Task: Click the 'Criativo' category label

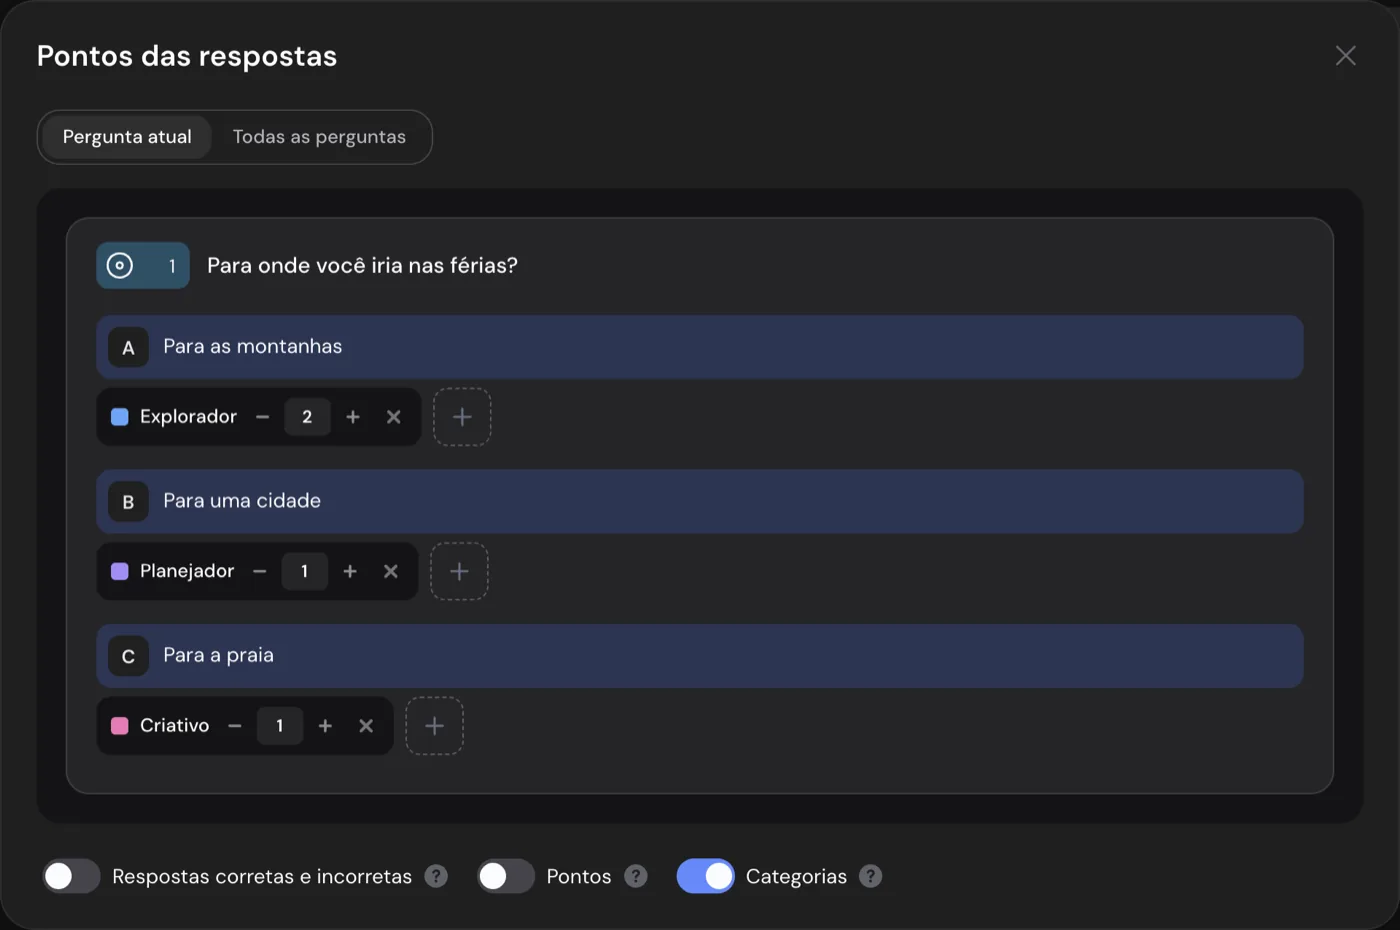Action: coord(175,726)
